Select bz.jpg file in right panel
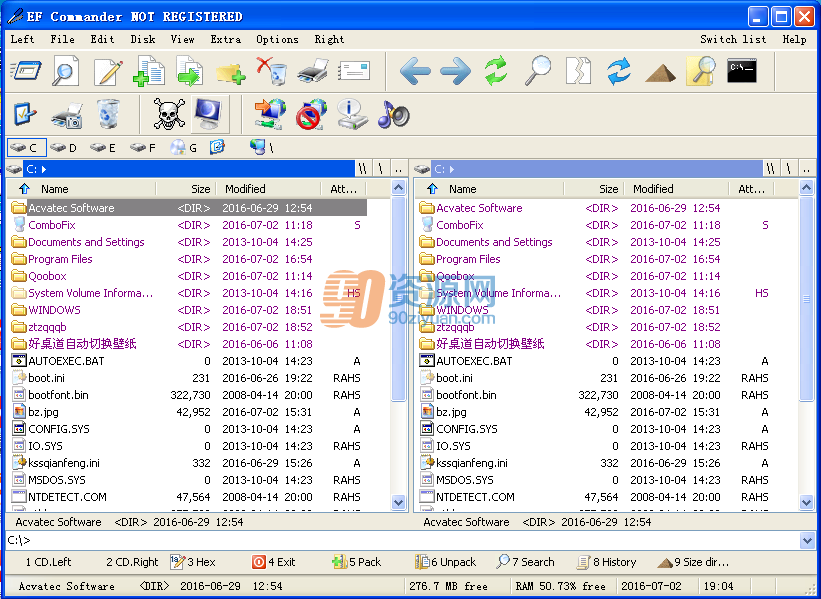The image size is (821, 599). (x=596, y=412)
